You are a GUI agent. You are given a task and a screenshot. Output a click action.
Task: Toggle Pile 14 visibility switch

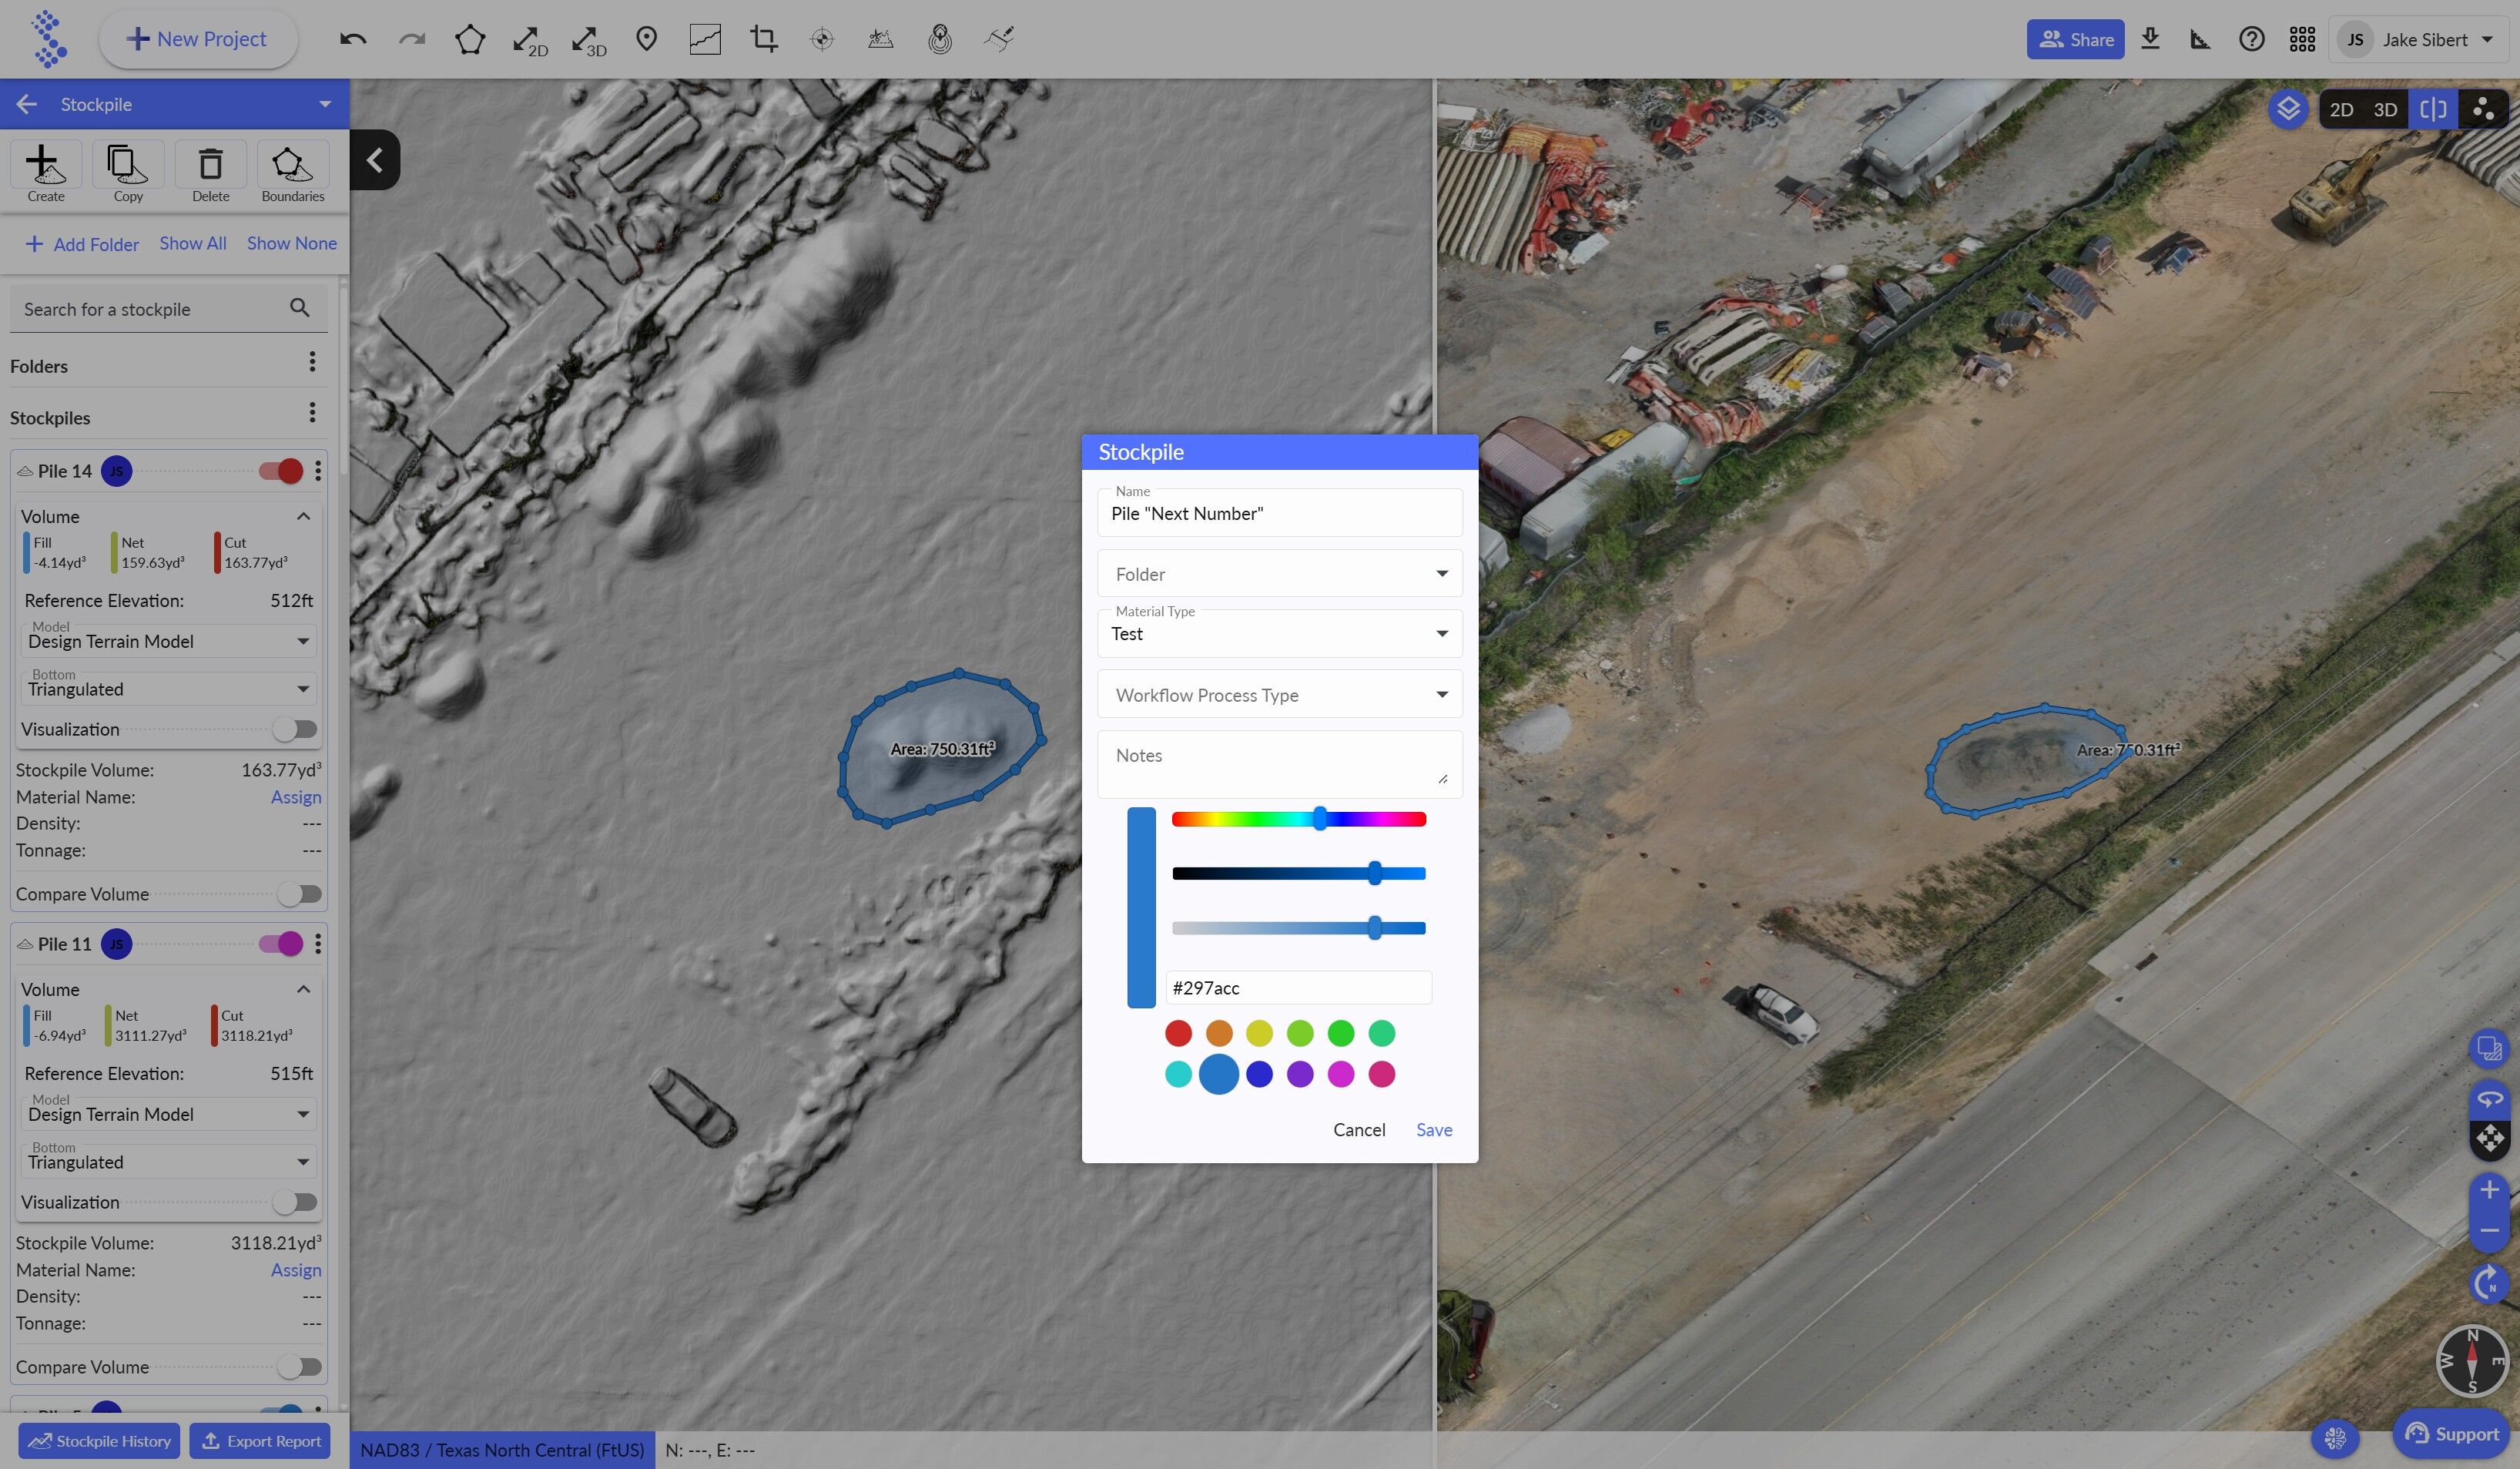[281, 471]
